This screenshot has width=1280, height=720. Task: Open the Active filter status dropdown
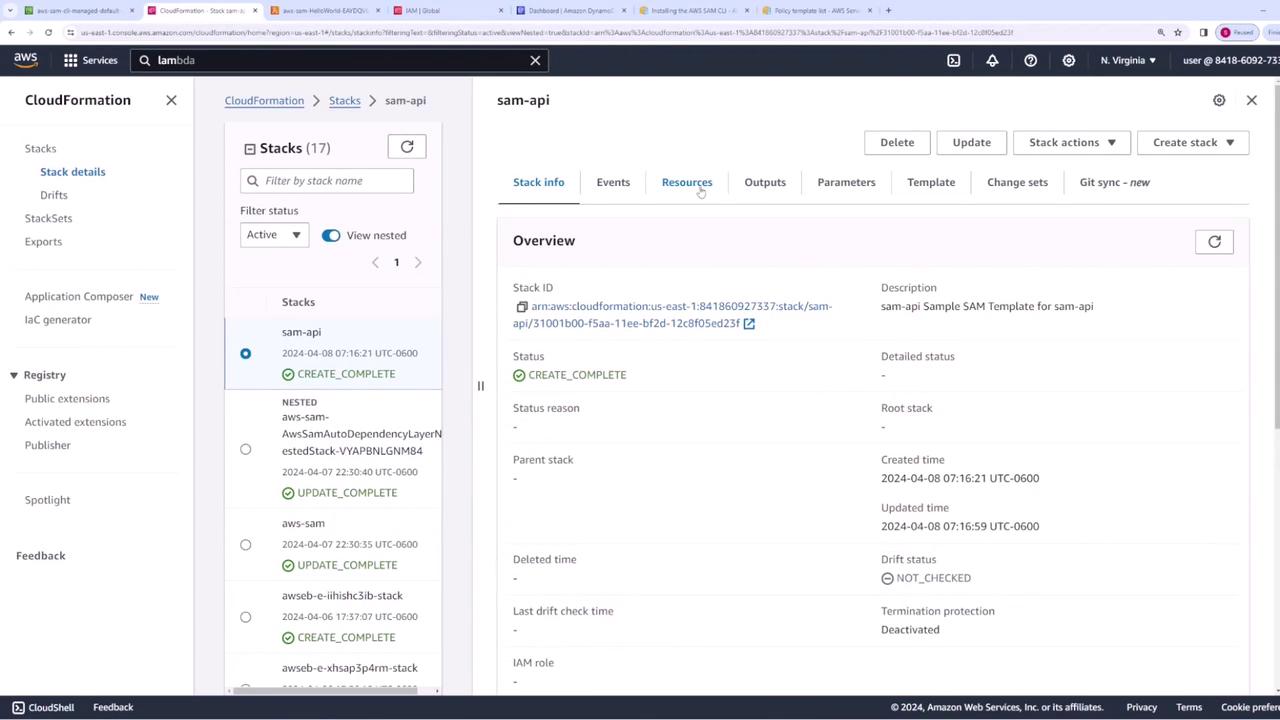pyautogui.click(x=274, y=235)
